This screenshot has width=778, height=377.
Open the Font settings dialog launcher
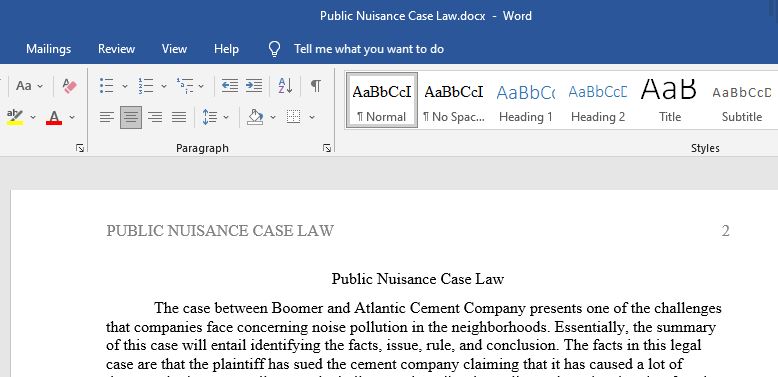coord(80,148)
